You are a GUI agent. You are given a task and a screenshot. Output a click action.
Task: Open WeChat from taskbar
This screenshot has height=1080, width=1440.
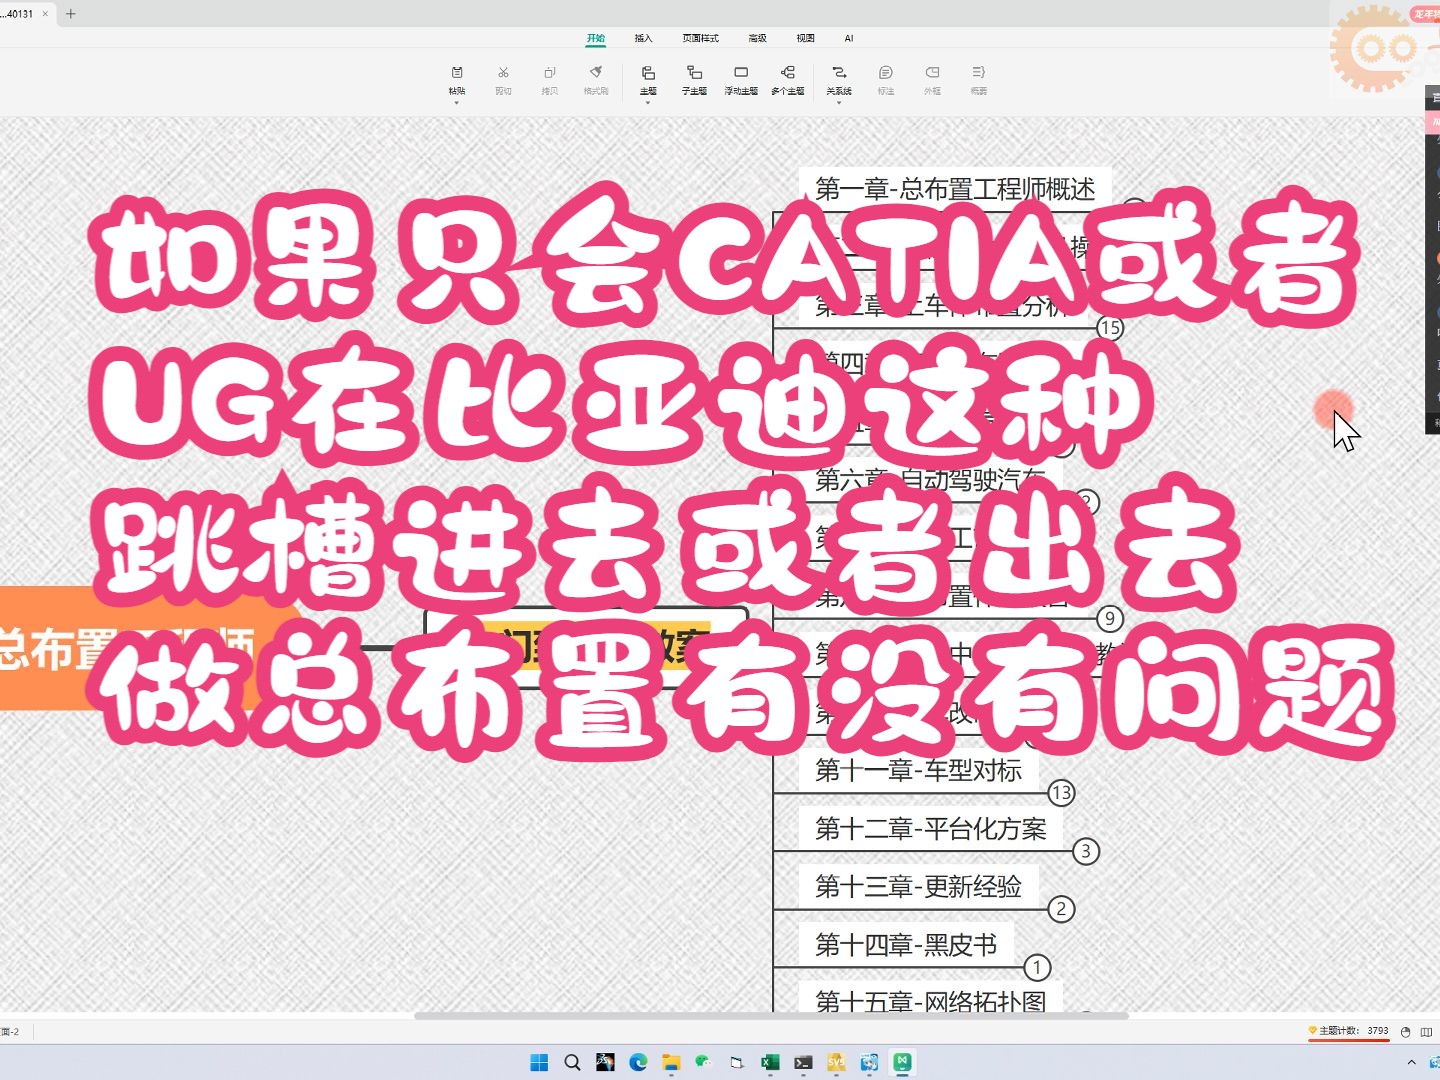pyautogui.click(x=704, y=1062)
